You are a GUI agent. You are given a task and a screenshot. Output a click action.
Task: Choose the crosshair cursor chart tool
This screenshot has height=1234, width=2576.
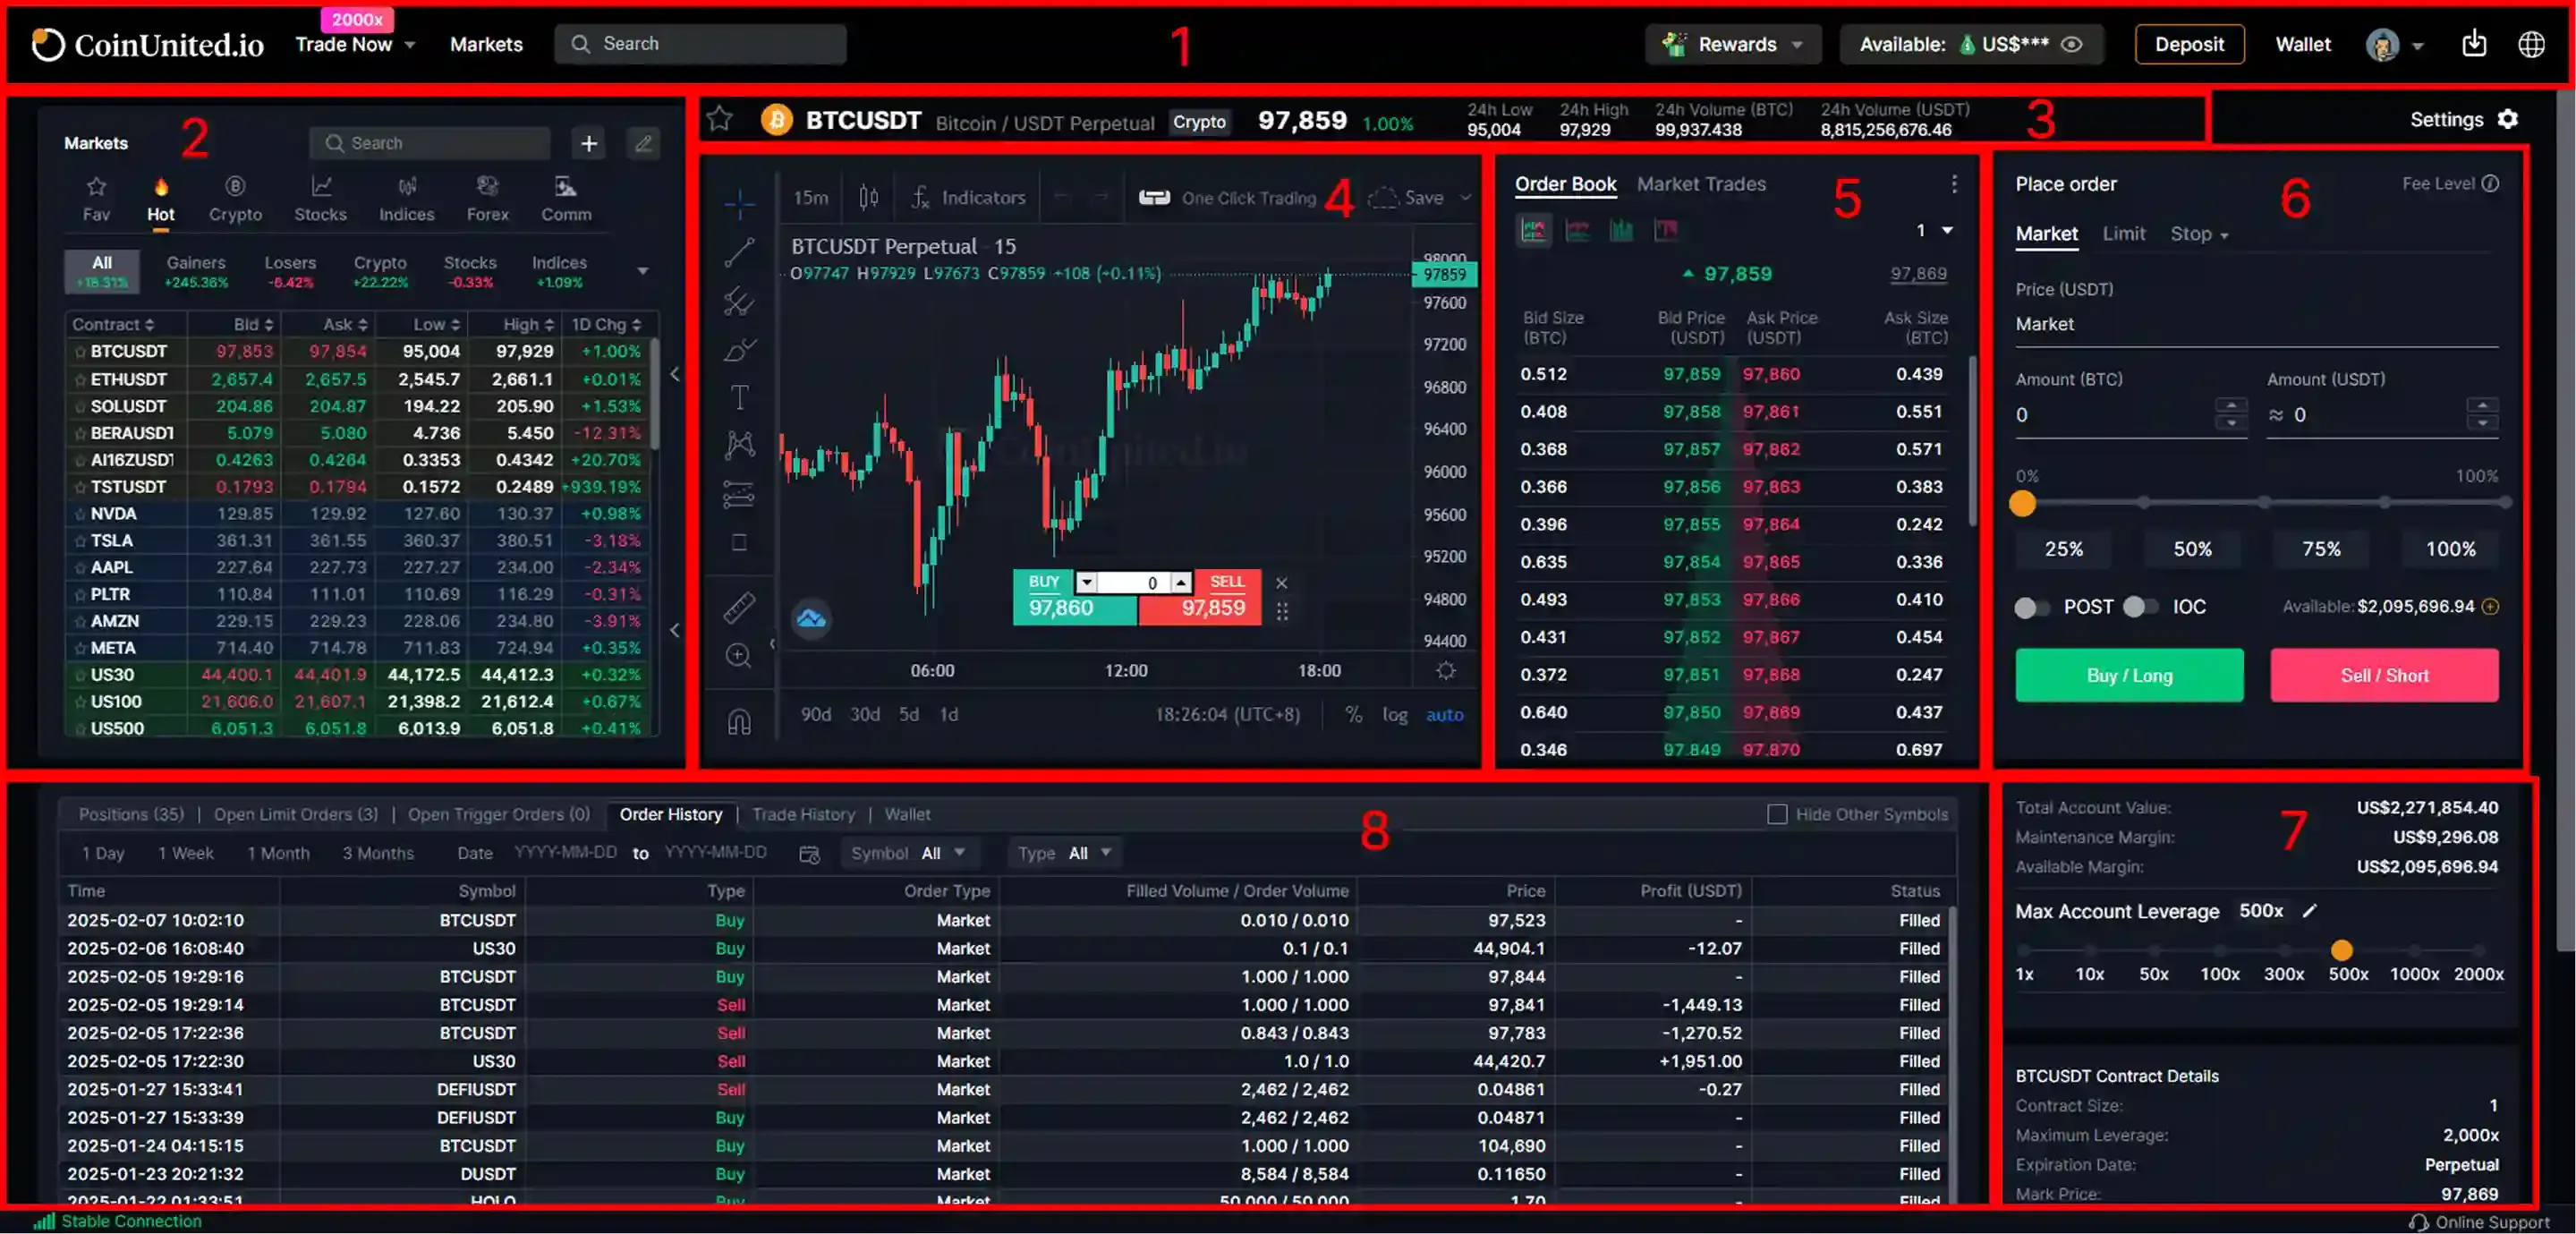[739, 204]
